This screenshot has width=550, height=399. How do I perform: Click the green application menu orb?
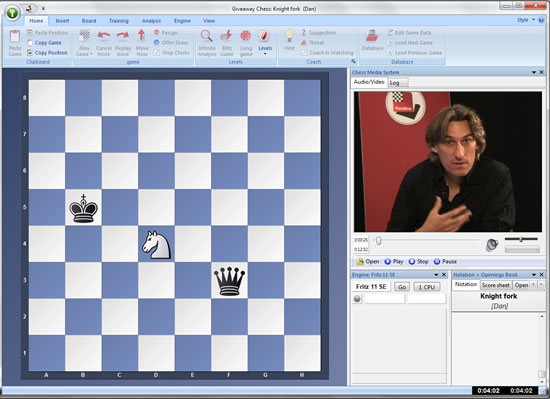pos(12,13)
